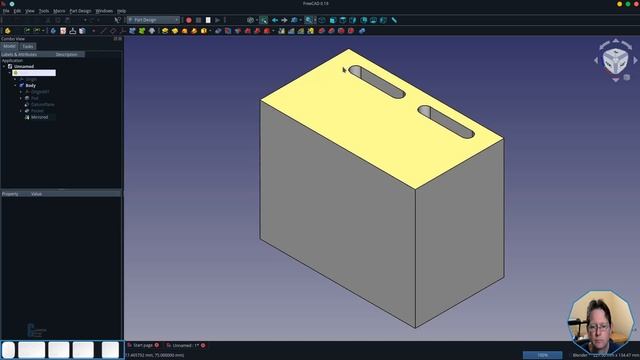Set view to right

click(x=353, y=20)
